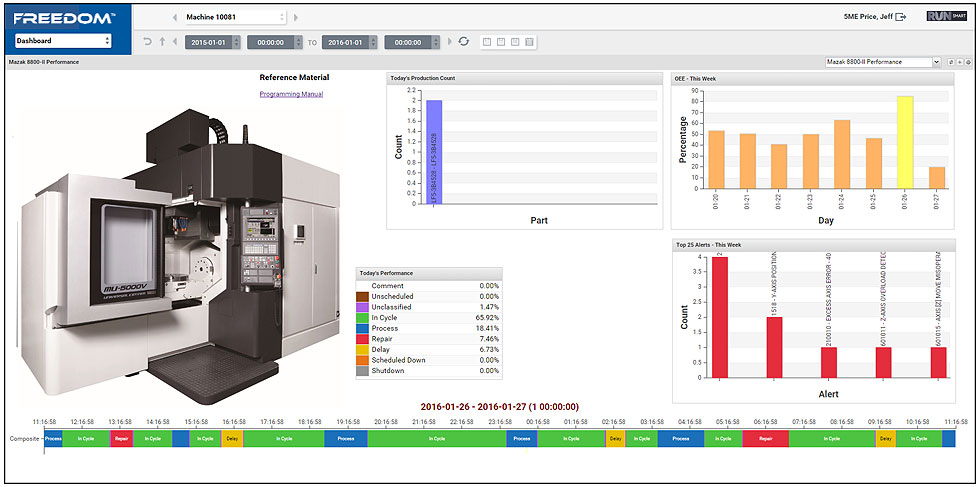Click the Process segment near 04:16:58

(x=681, y=438)
